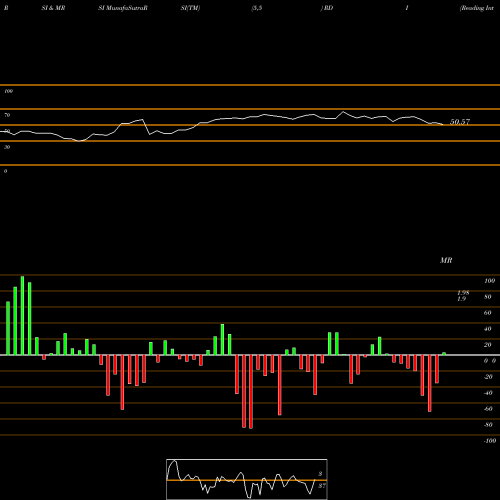500x500 pixels.
Task: Click the MR axis label -80
Action: tap(488, 425)
